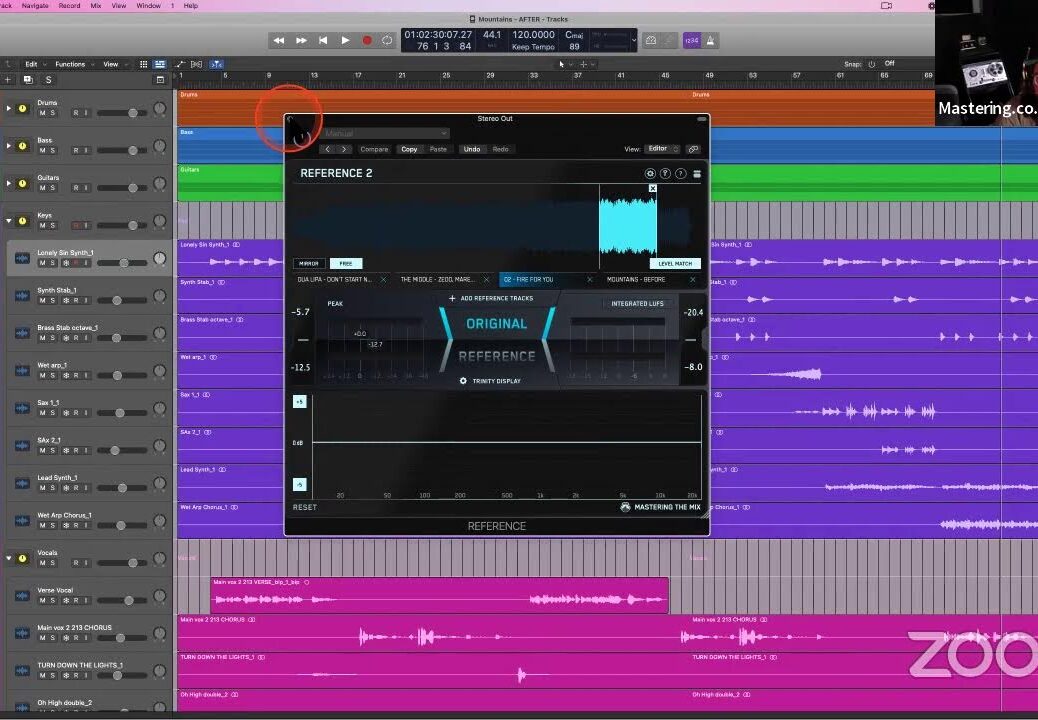
Task: Open the Help menu
Action: pos(191,5)
